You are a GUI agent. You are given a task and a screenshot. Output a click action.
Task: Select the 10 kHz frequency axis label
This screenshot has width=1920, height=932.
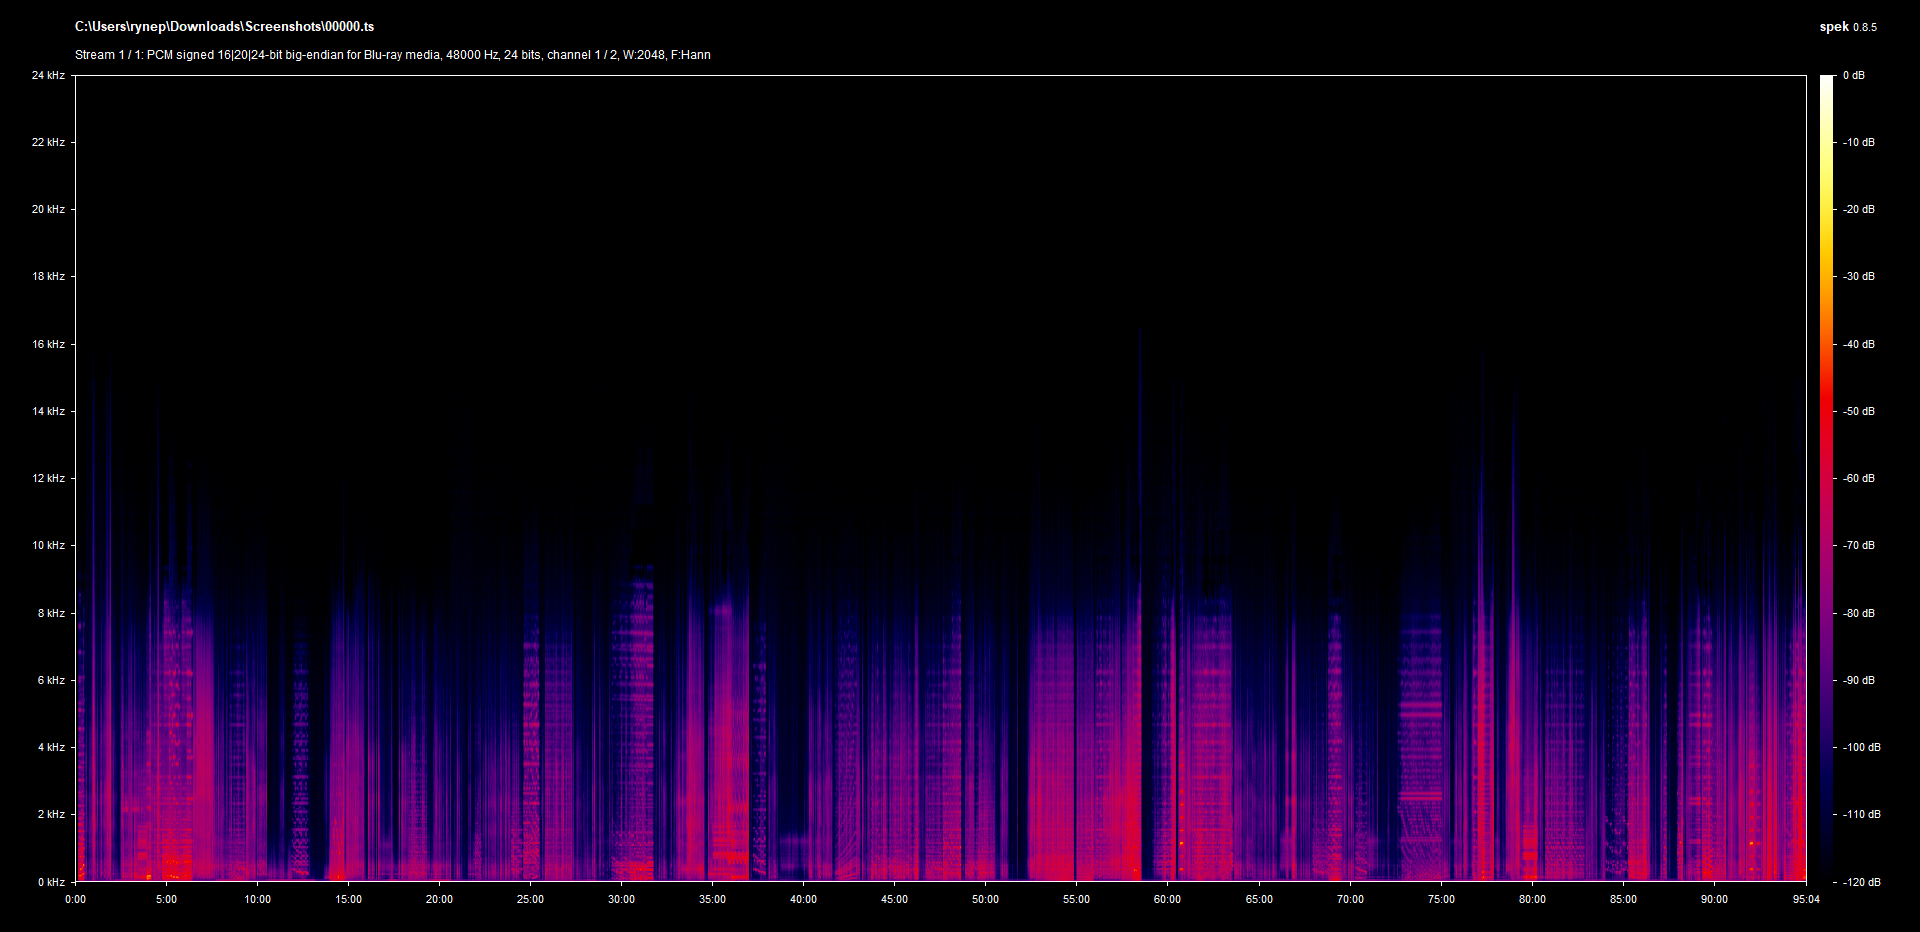pos(48,545)
